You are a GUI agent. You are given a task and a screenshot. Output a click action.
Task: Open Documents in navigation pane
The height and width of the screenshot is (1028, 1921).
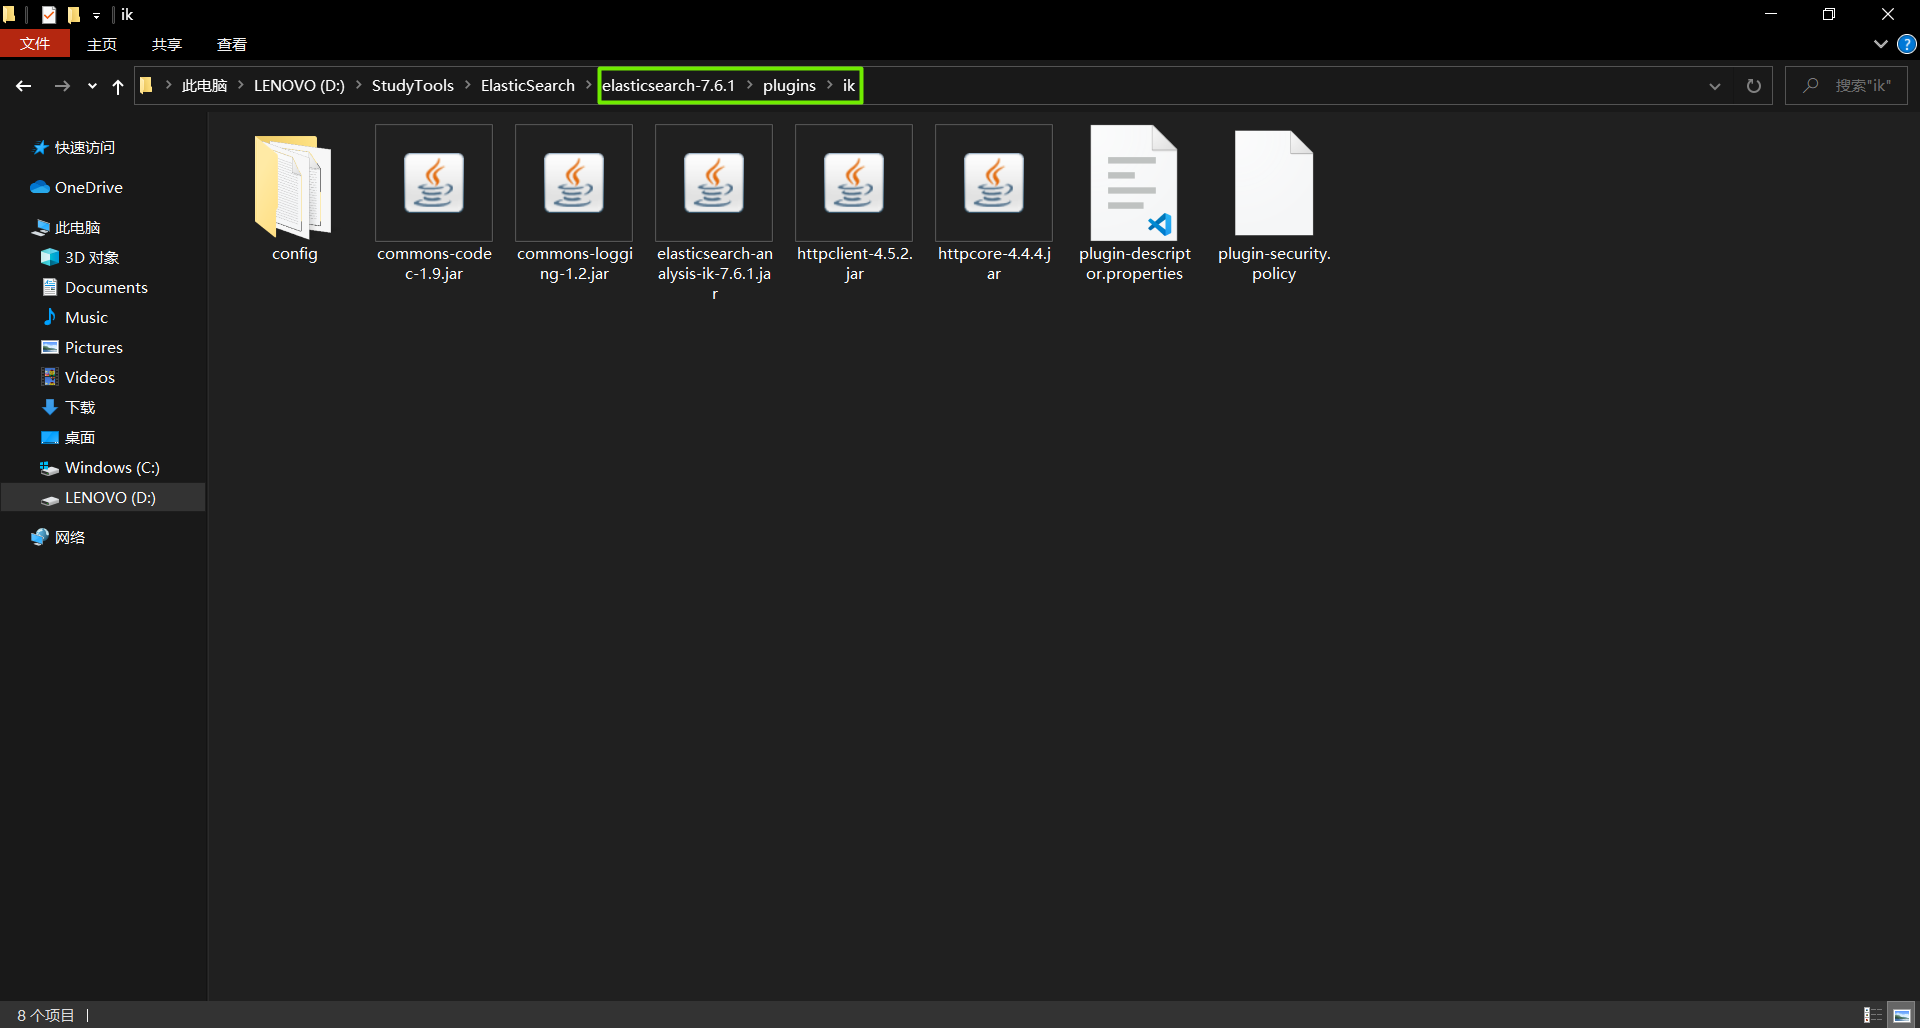coord(106,288)
